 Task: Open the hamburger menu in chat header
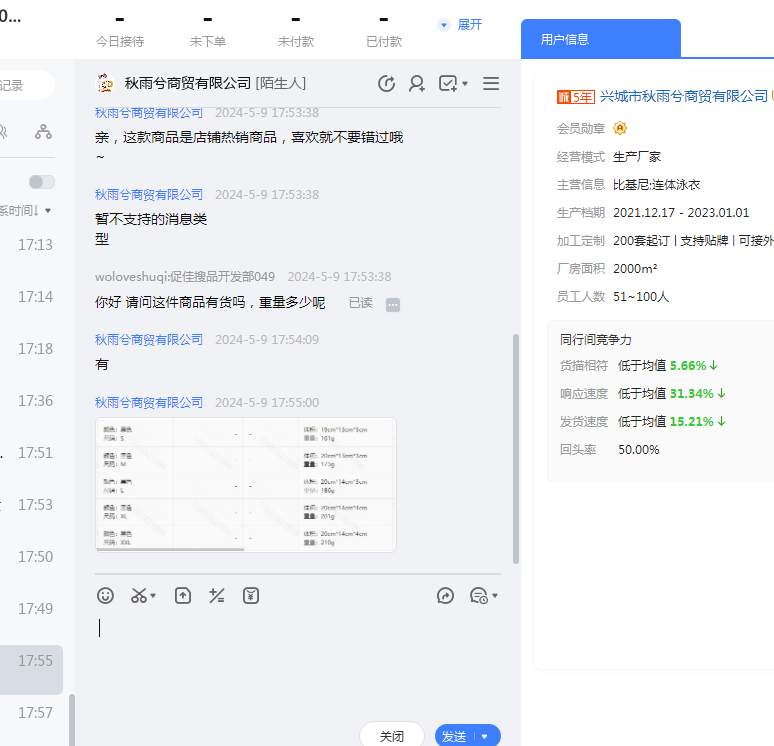(x=491, y=84)
